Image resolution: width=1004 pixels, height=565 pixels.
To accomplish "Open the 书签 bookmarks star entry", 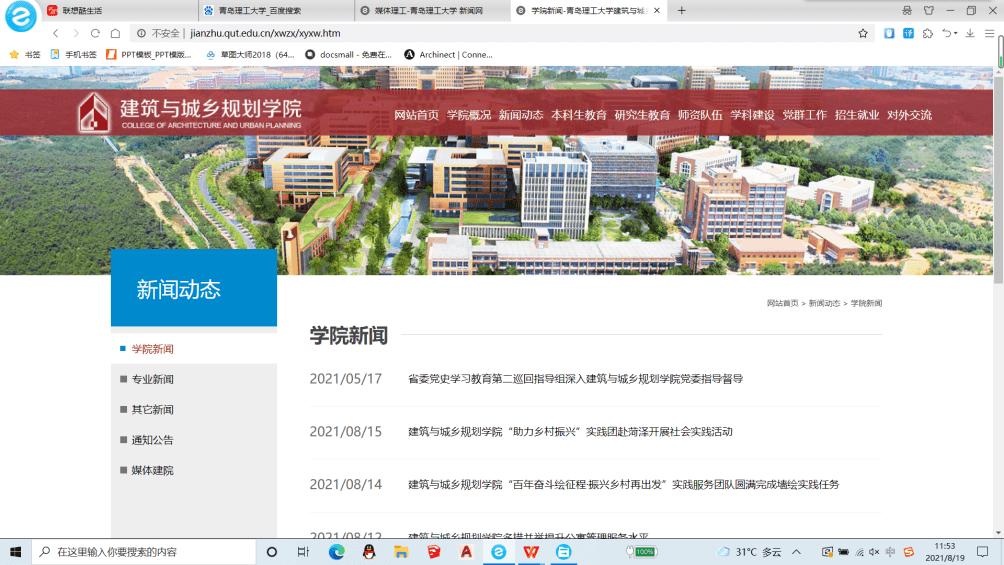I will pos(25,54).
